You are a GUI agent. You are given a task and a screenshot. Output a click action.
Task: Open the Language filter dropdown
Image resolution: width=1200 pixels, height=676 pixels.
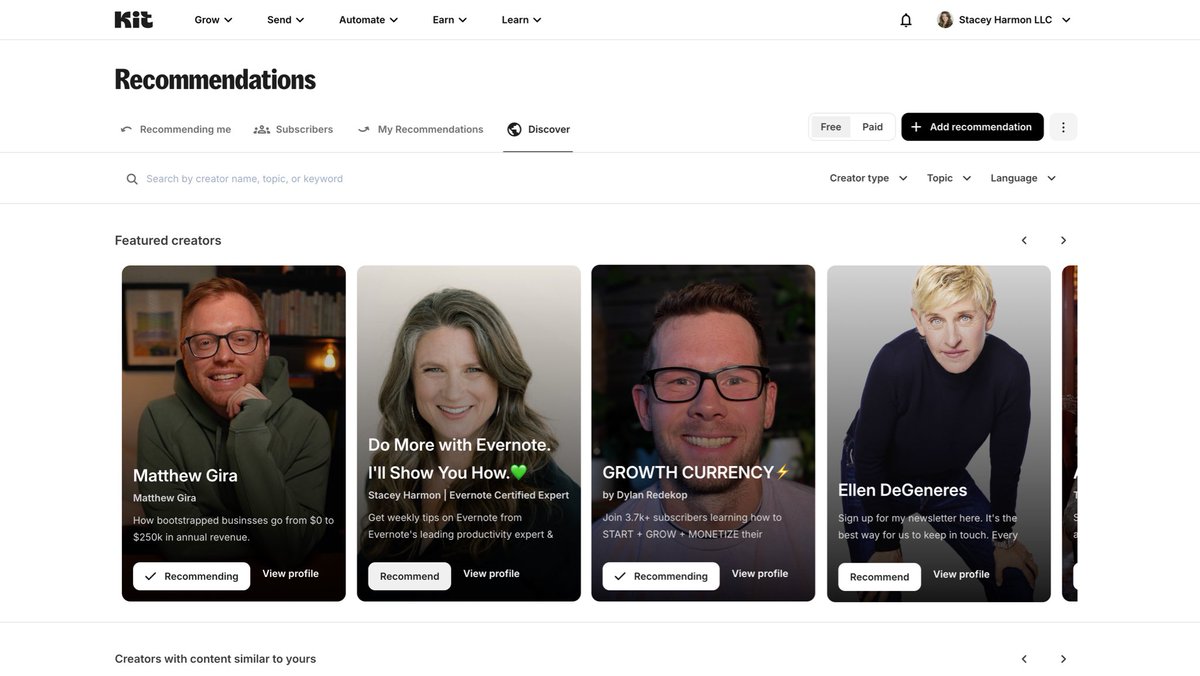click(1023, 178)
